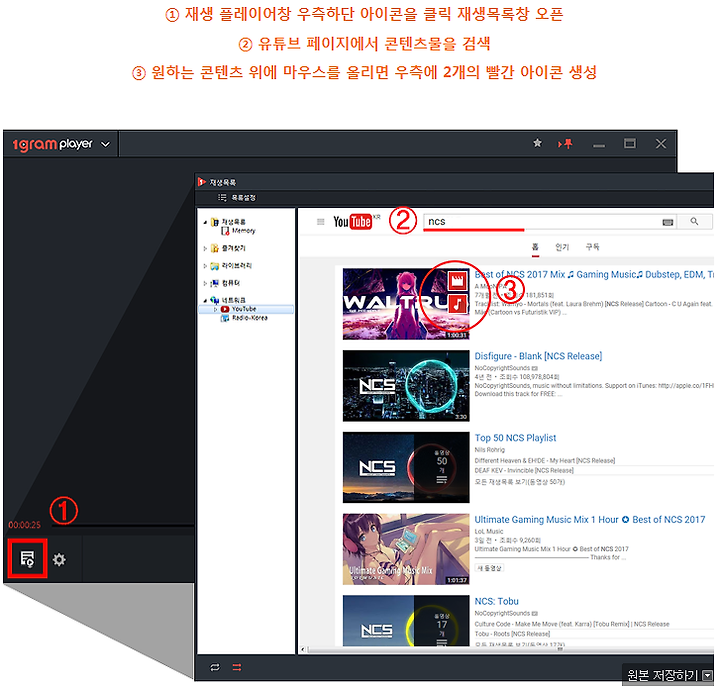Click the red music-note icon on first thumbnail

pyautogui.click(x=457, y=303)
